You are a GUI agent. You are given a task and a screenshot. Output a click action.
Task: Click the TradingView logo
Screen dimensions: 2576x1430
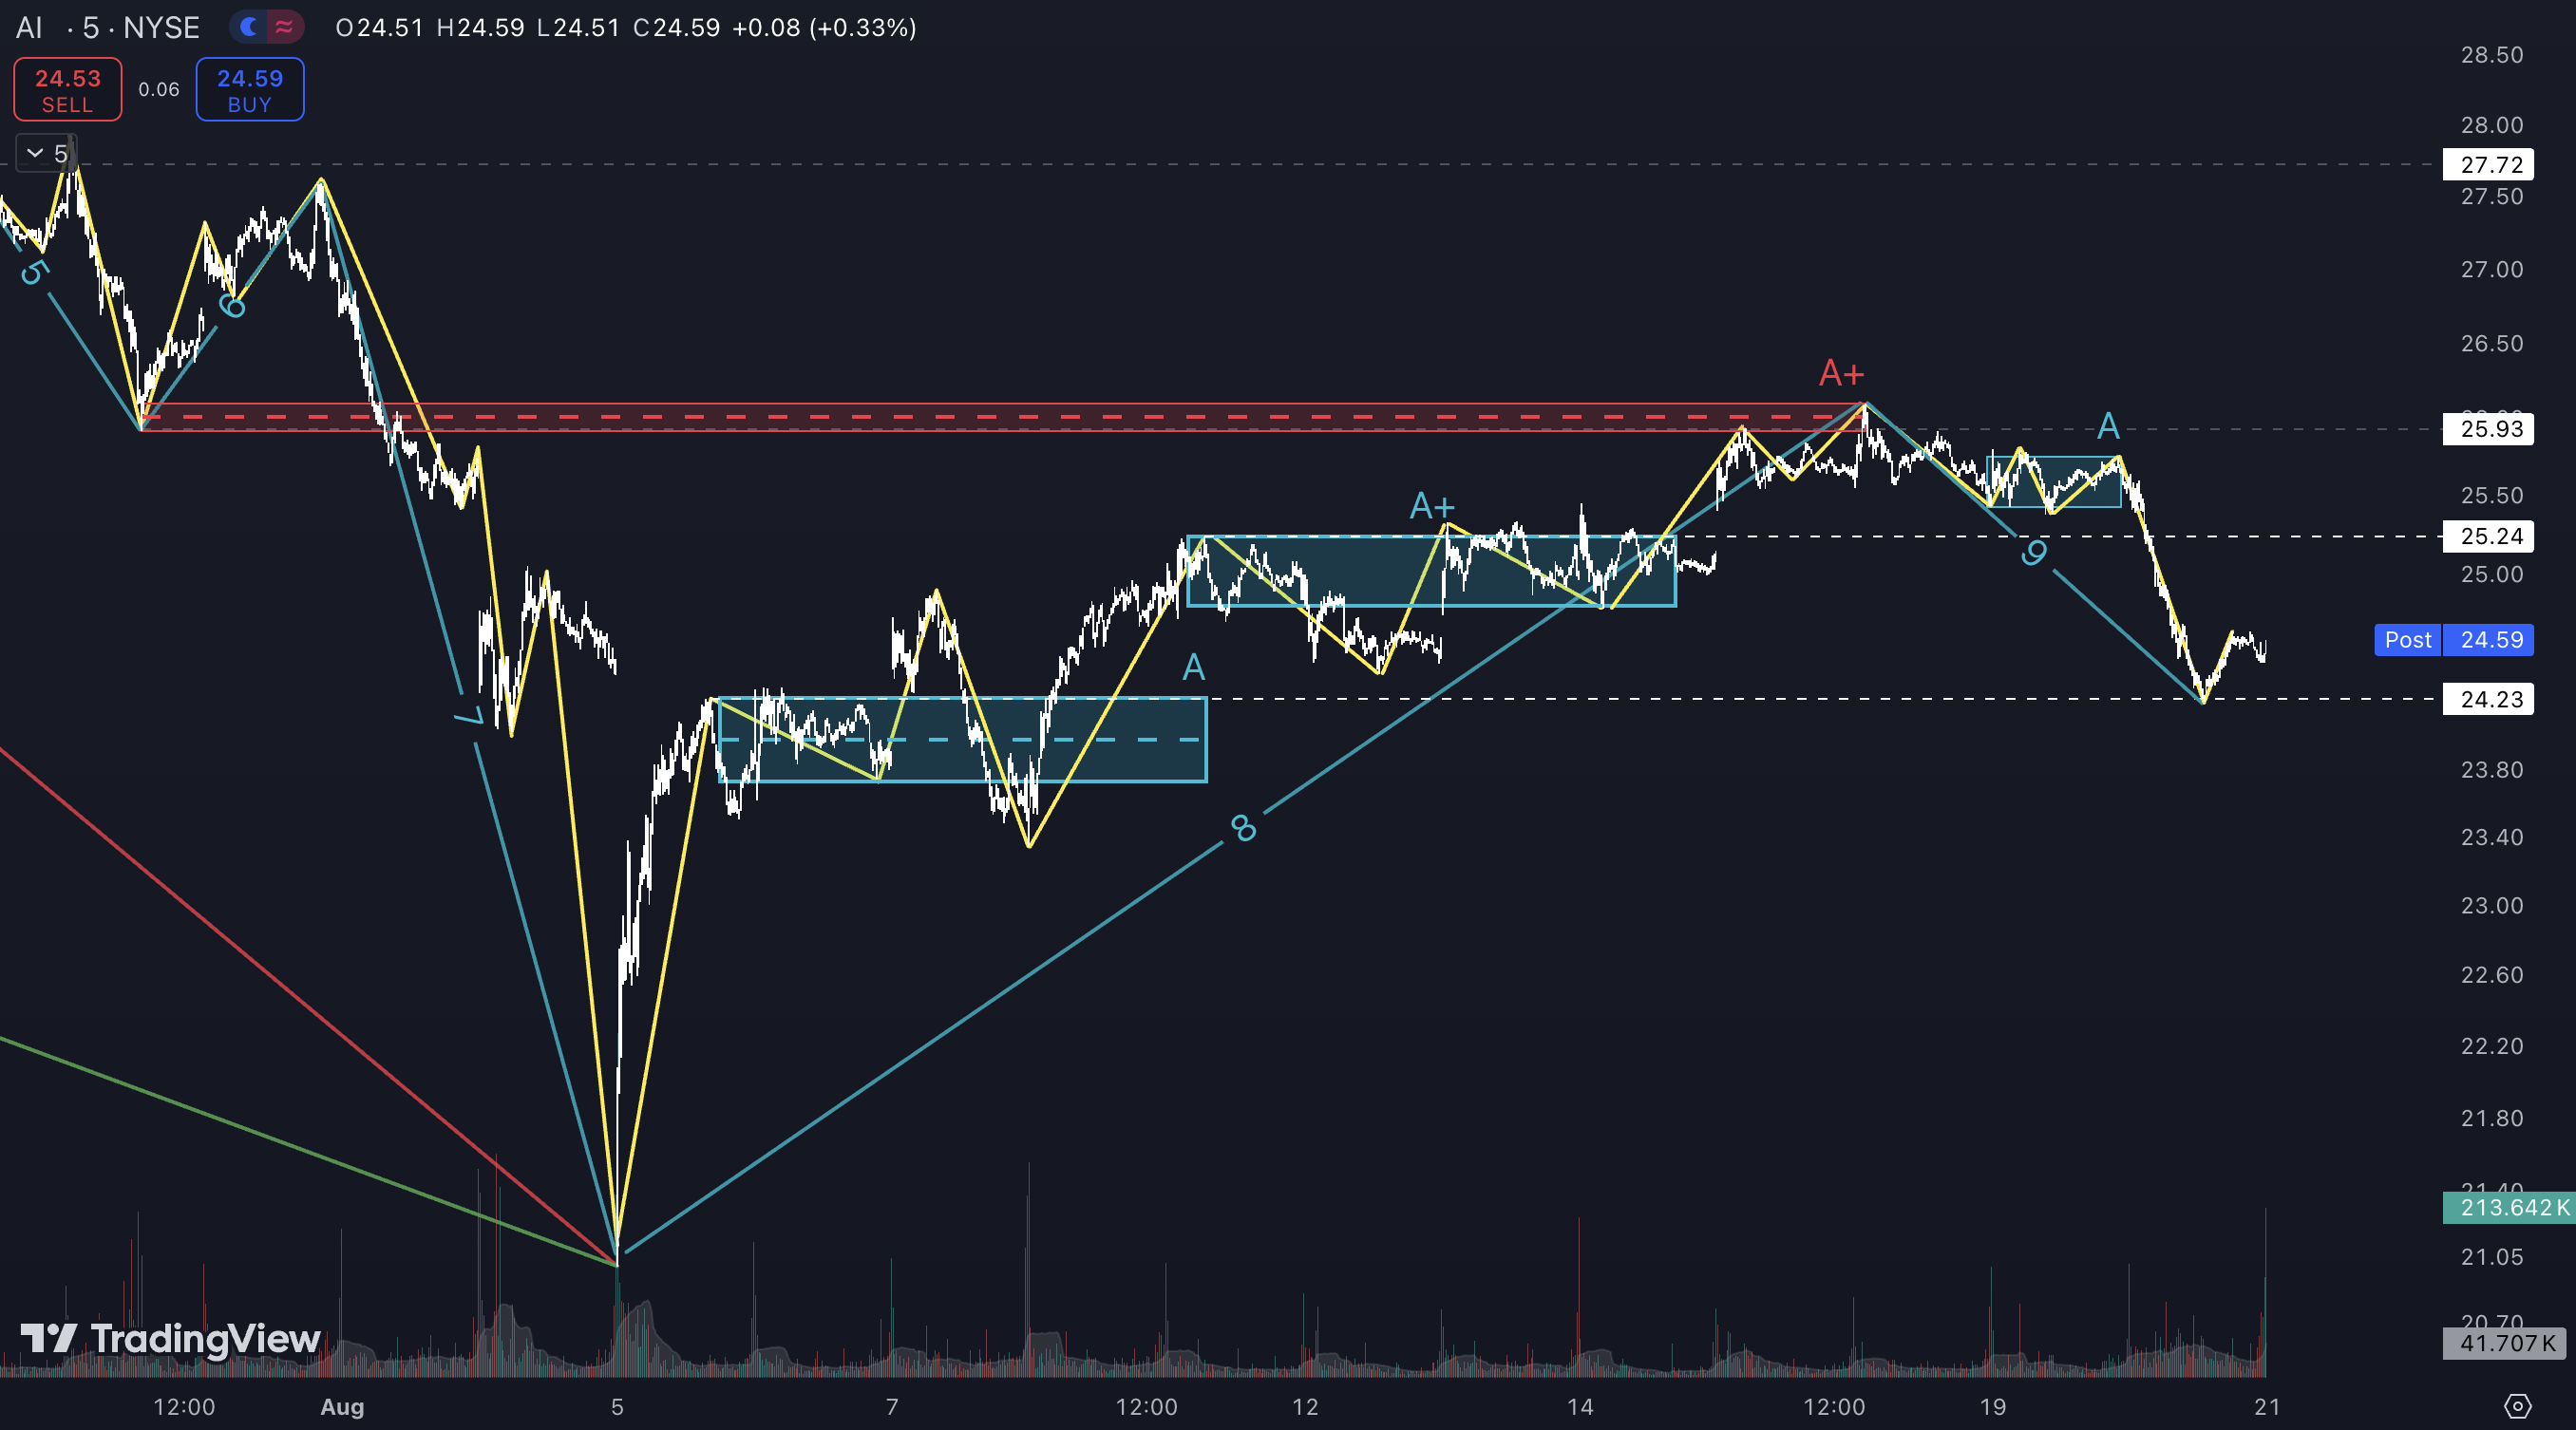pos(170,1338)
